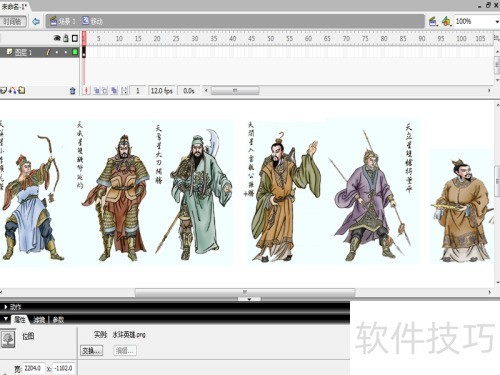Viewport: 500px width, 375px height.
Task: Open the 100% zoom dropdown
Action: tap(497, 22)
